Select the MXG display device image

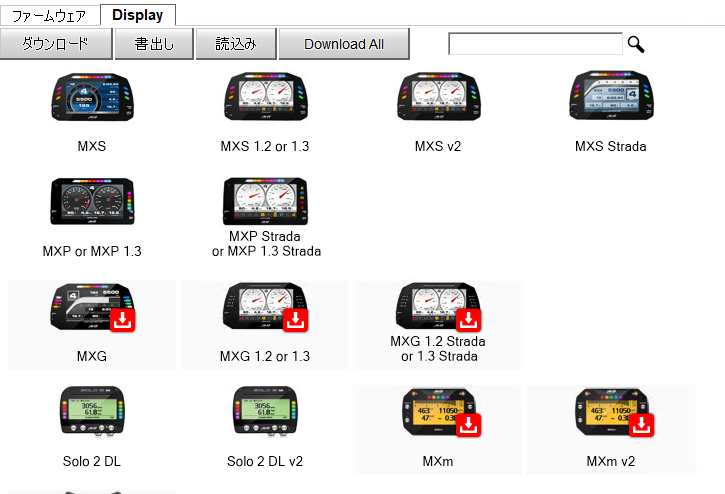[x=92, y=307]
